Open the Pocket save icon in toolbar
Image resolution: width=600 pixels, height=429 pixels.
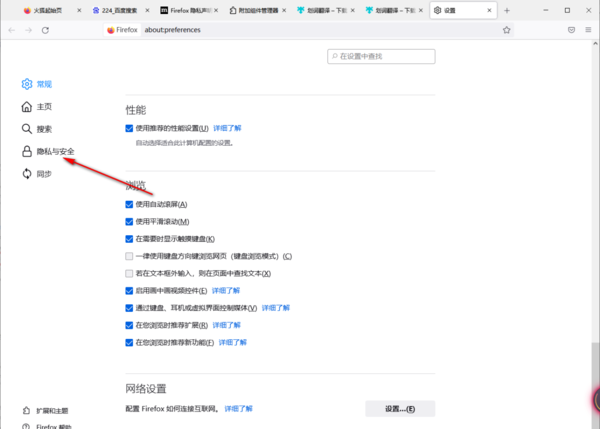[x=571, y=30]
